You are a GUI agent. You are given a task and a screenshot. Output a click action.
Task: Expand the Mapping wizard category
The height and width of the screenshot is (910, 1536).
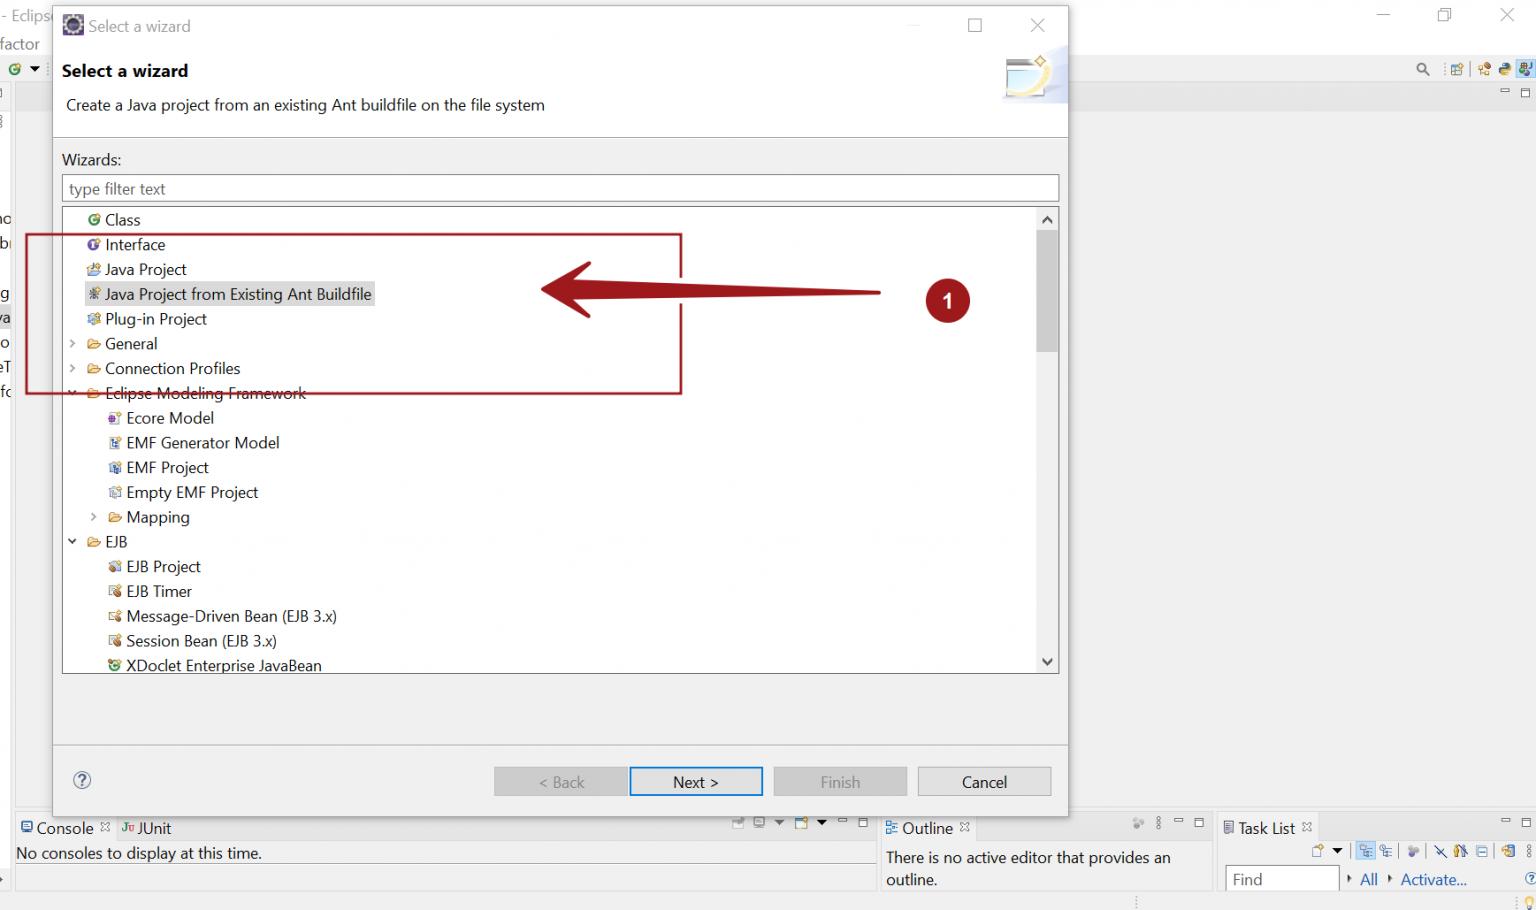pos(94,517)
